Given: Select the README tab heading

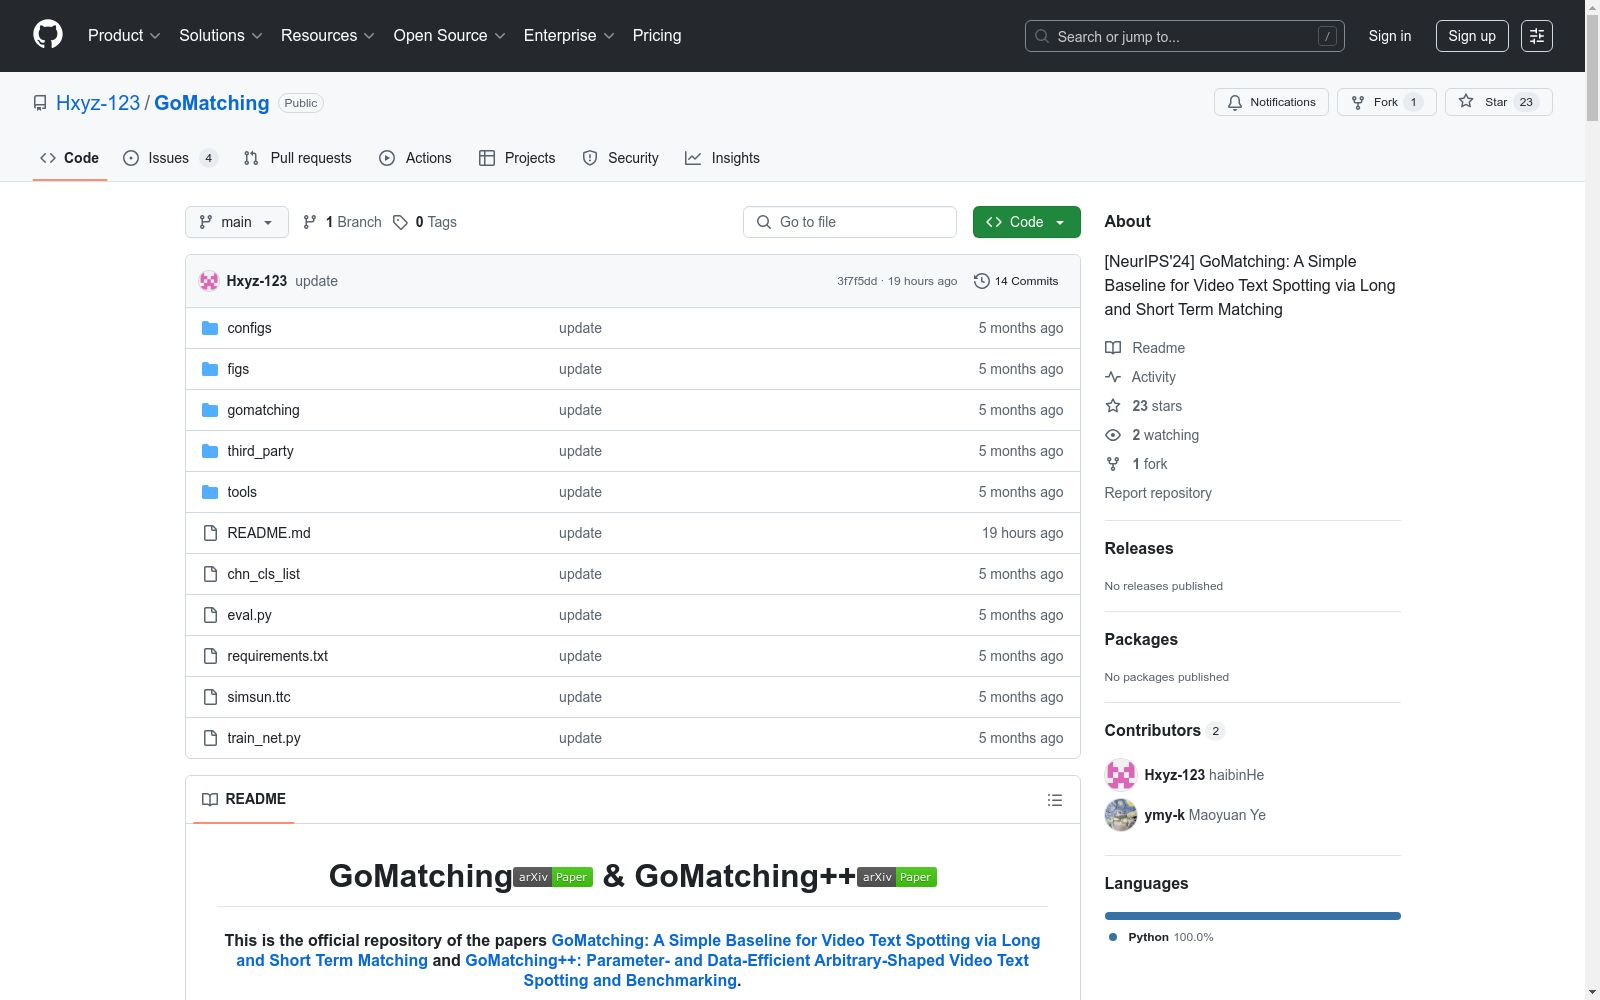Looking at the screenshot, I should pos(244,799).
